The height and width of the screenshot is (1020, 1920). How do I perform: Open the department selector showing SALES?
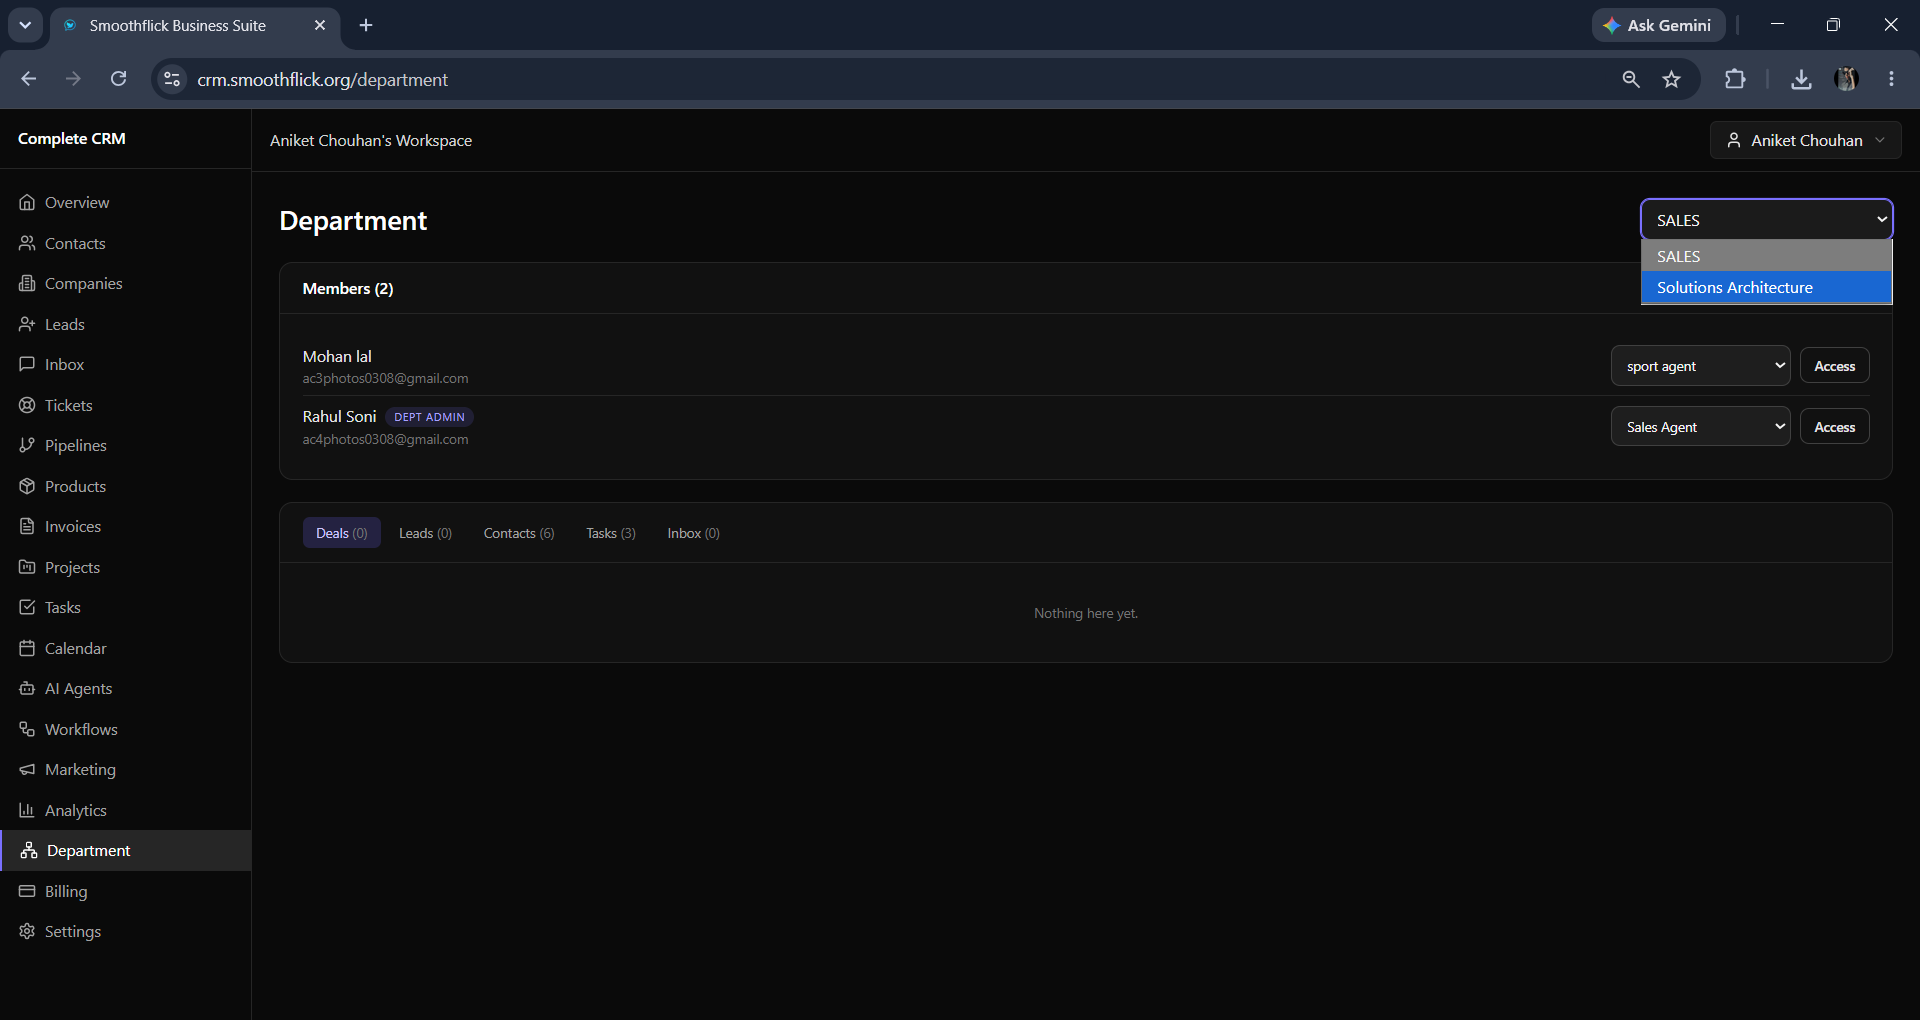1766,220
